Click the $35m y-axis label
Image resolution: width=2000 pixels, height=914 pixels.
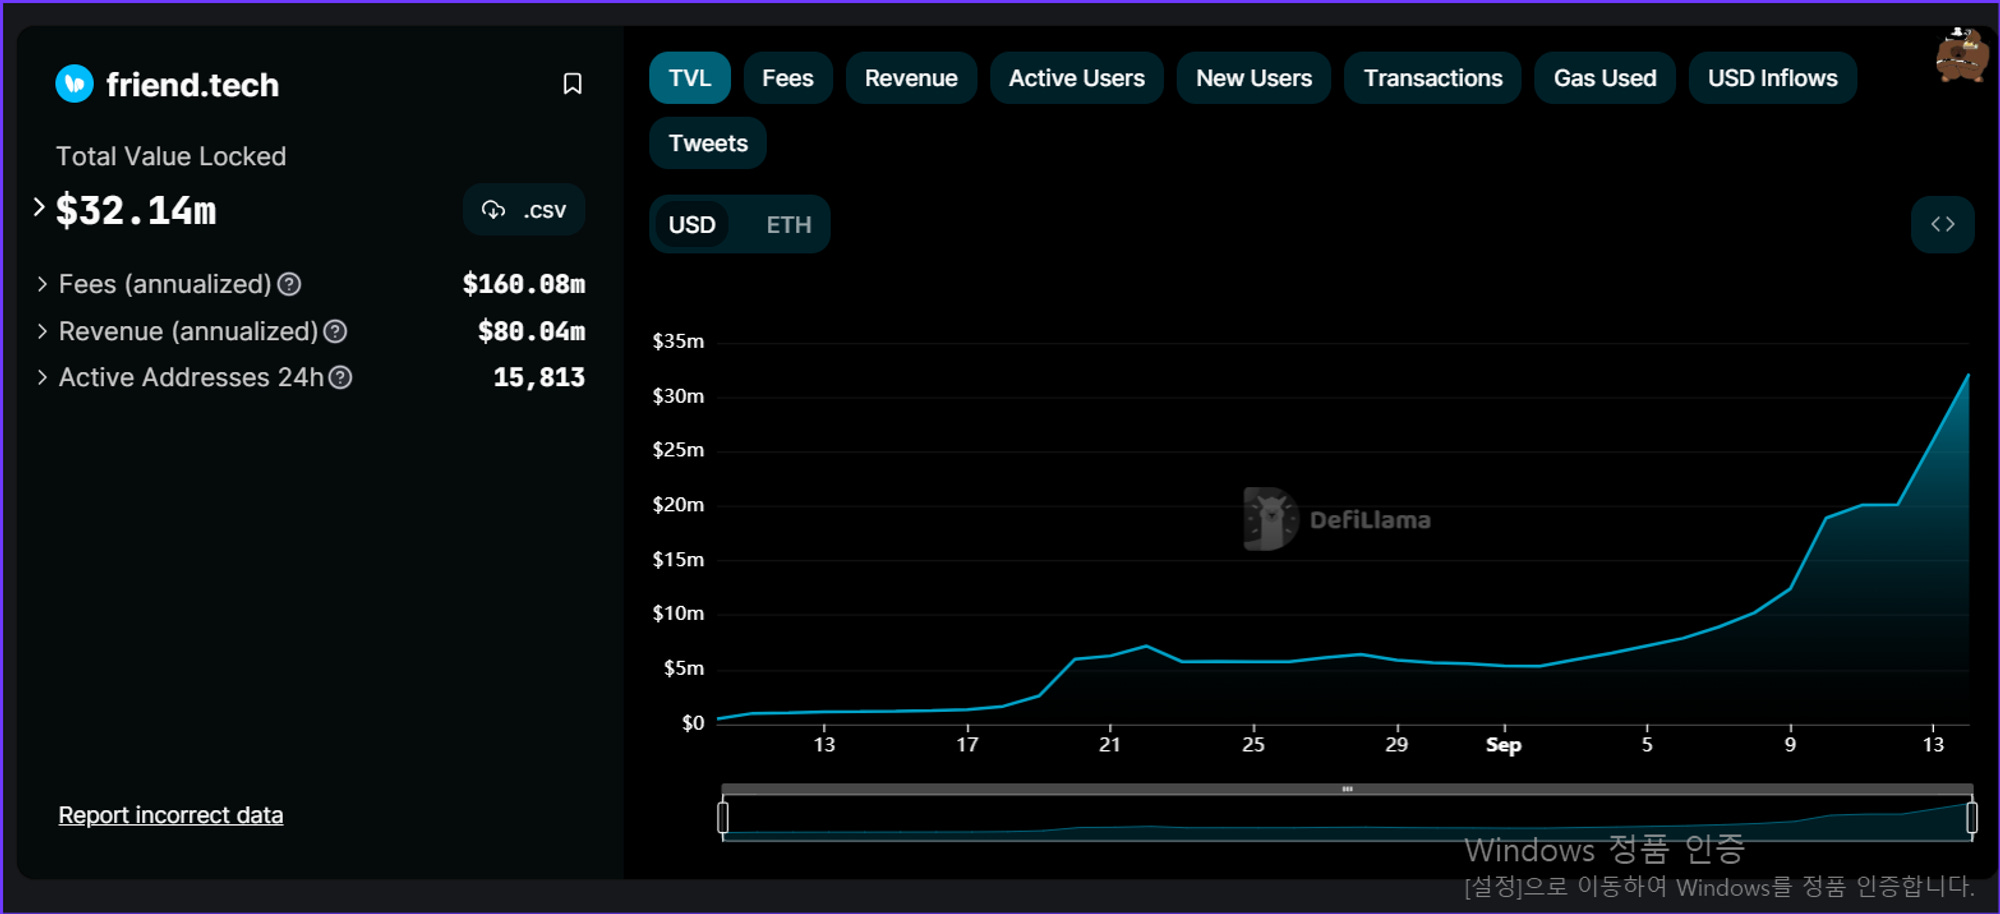click(678, 342)
